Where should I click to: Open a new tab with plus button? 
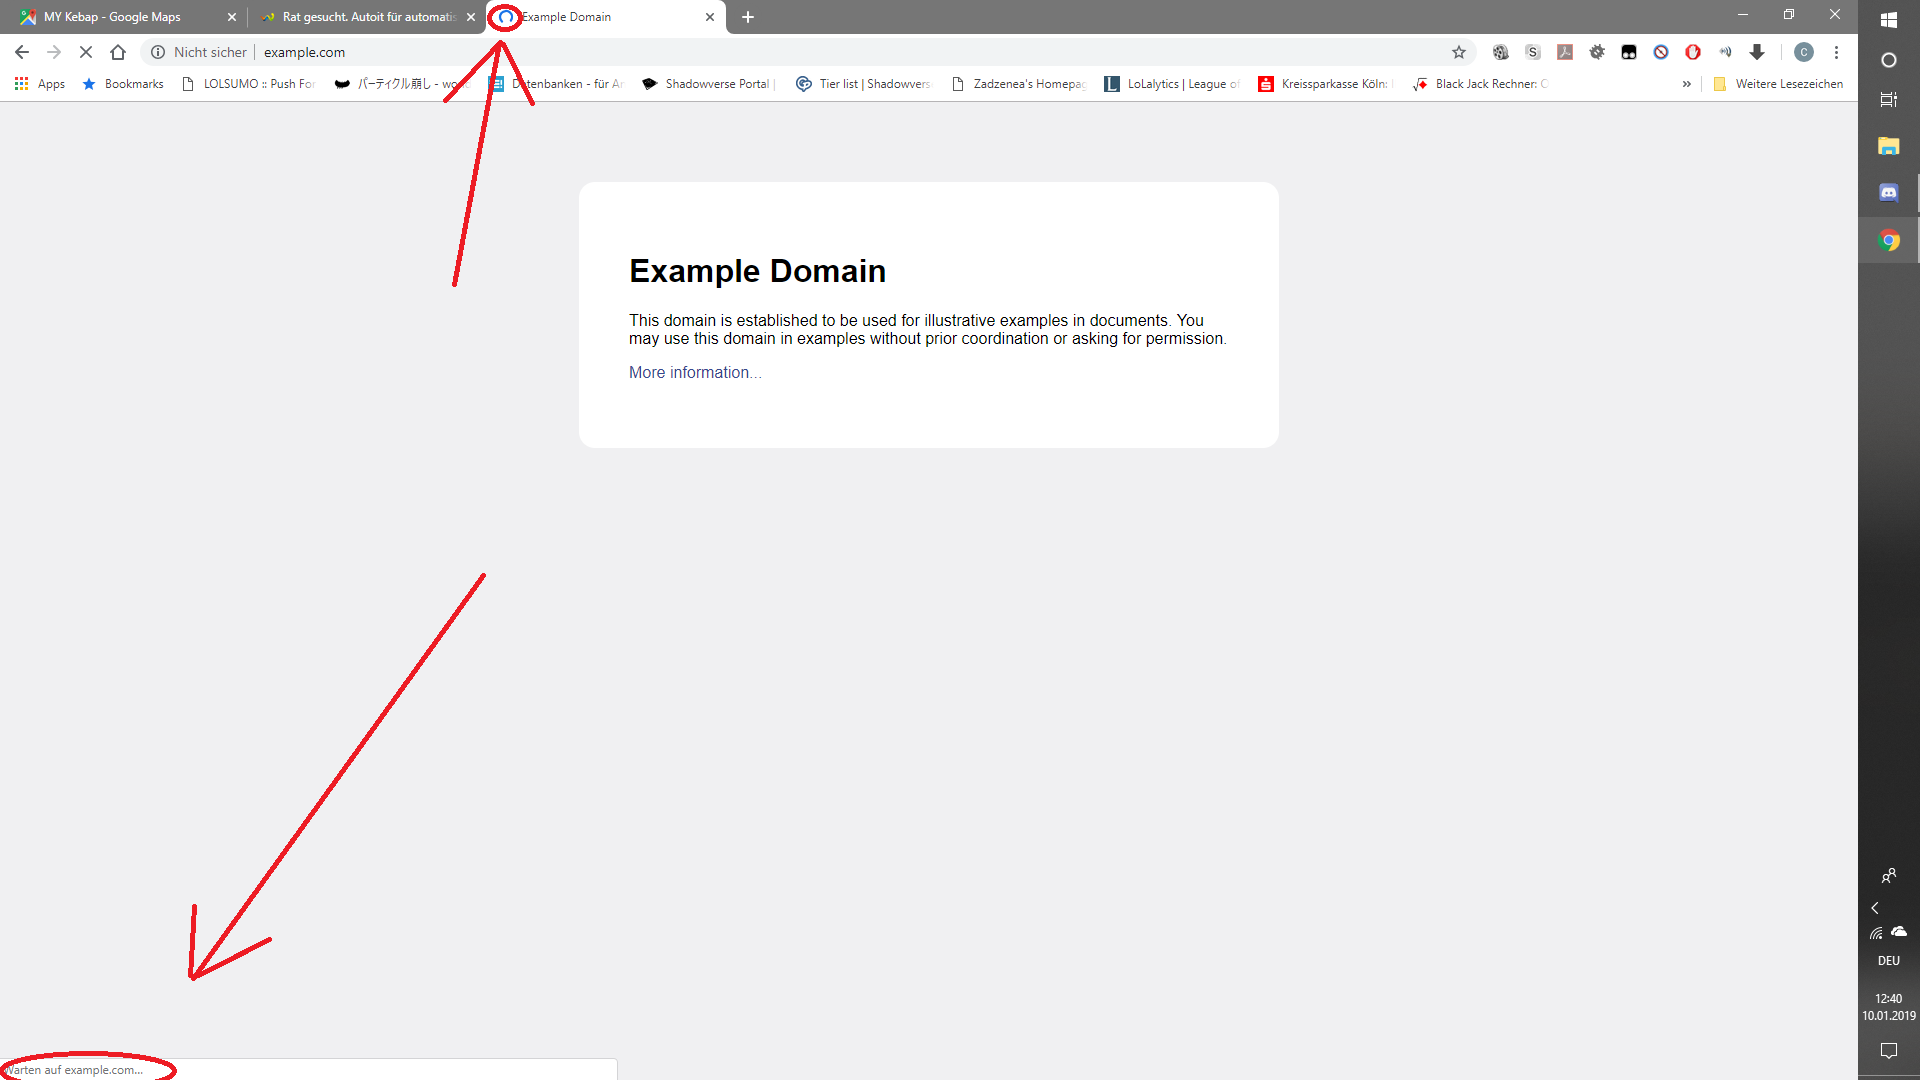(748, 17)
